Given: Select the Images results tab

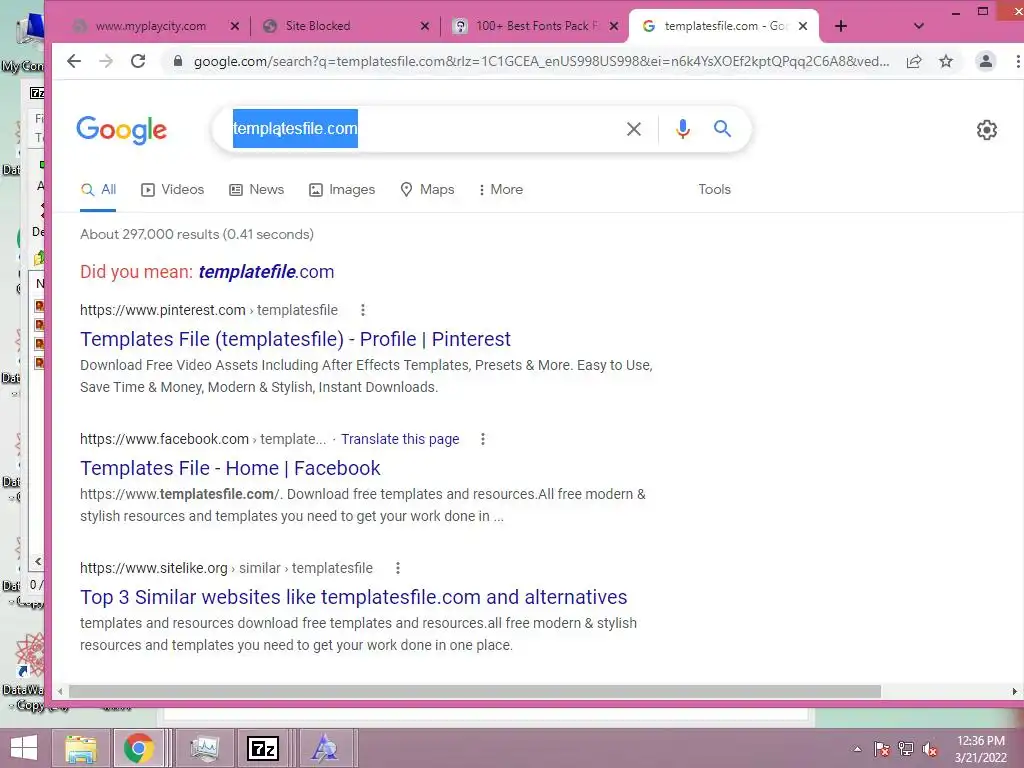Looking at the screenshot, I should pos(342,189).
